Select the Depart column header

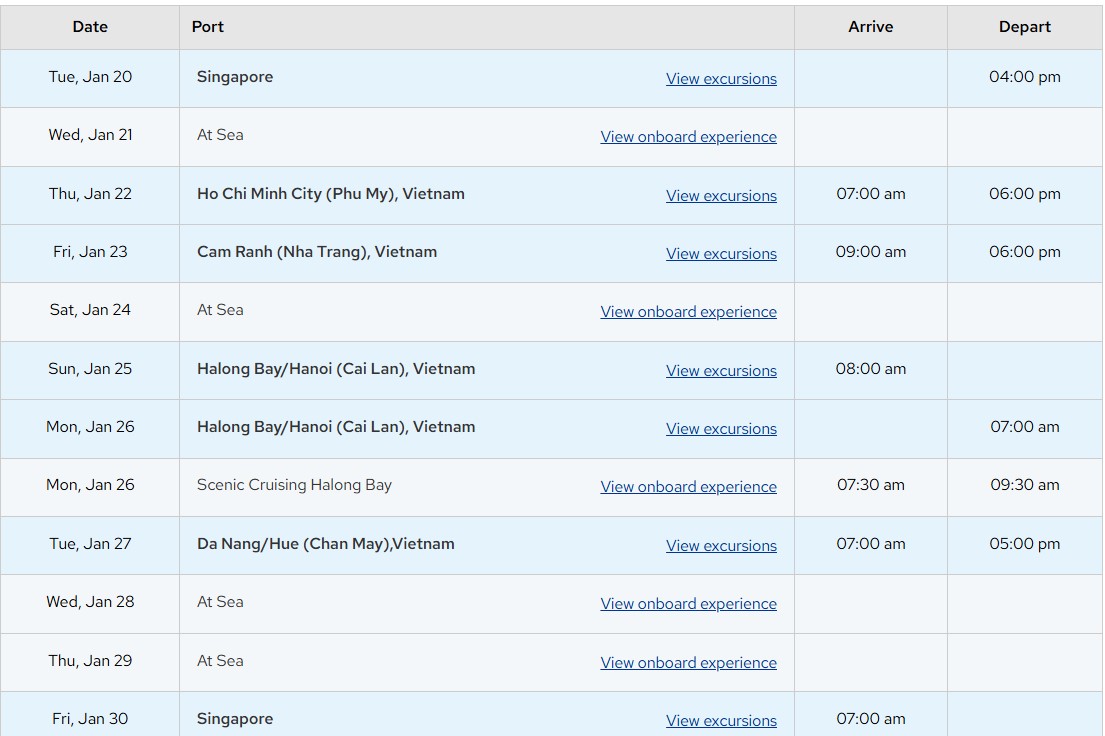click(1024, 27)
